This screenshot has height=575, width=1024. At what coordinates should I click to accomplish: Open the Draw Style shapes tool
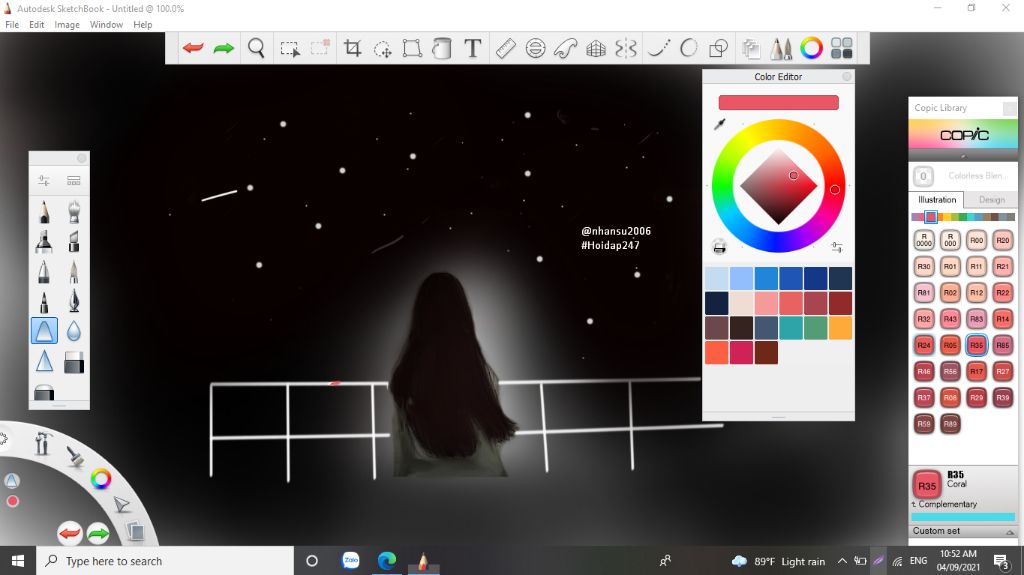point(718,48)
